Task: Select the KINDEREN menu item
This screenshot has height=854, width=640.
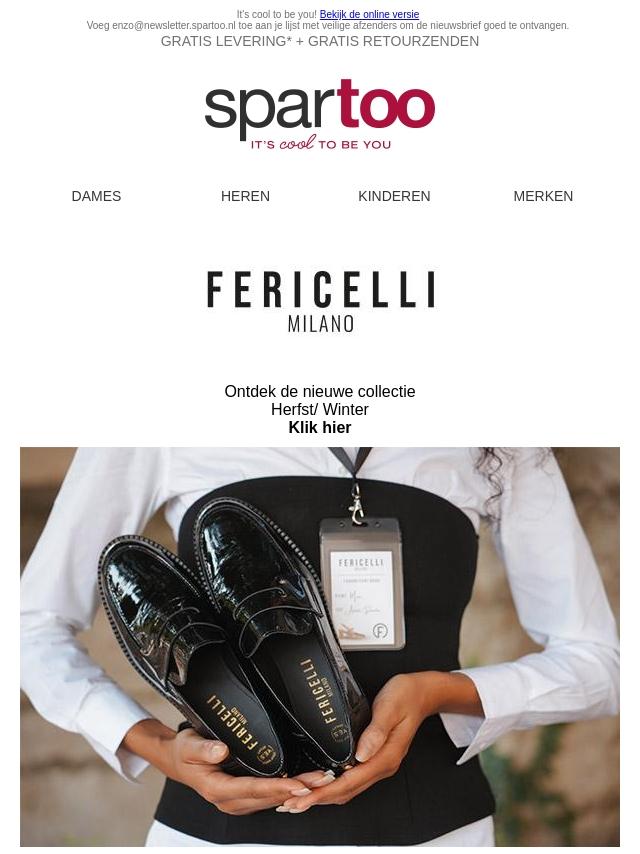Action: pyautogui.click(x=394, y=196)
